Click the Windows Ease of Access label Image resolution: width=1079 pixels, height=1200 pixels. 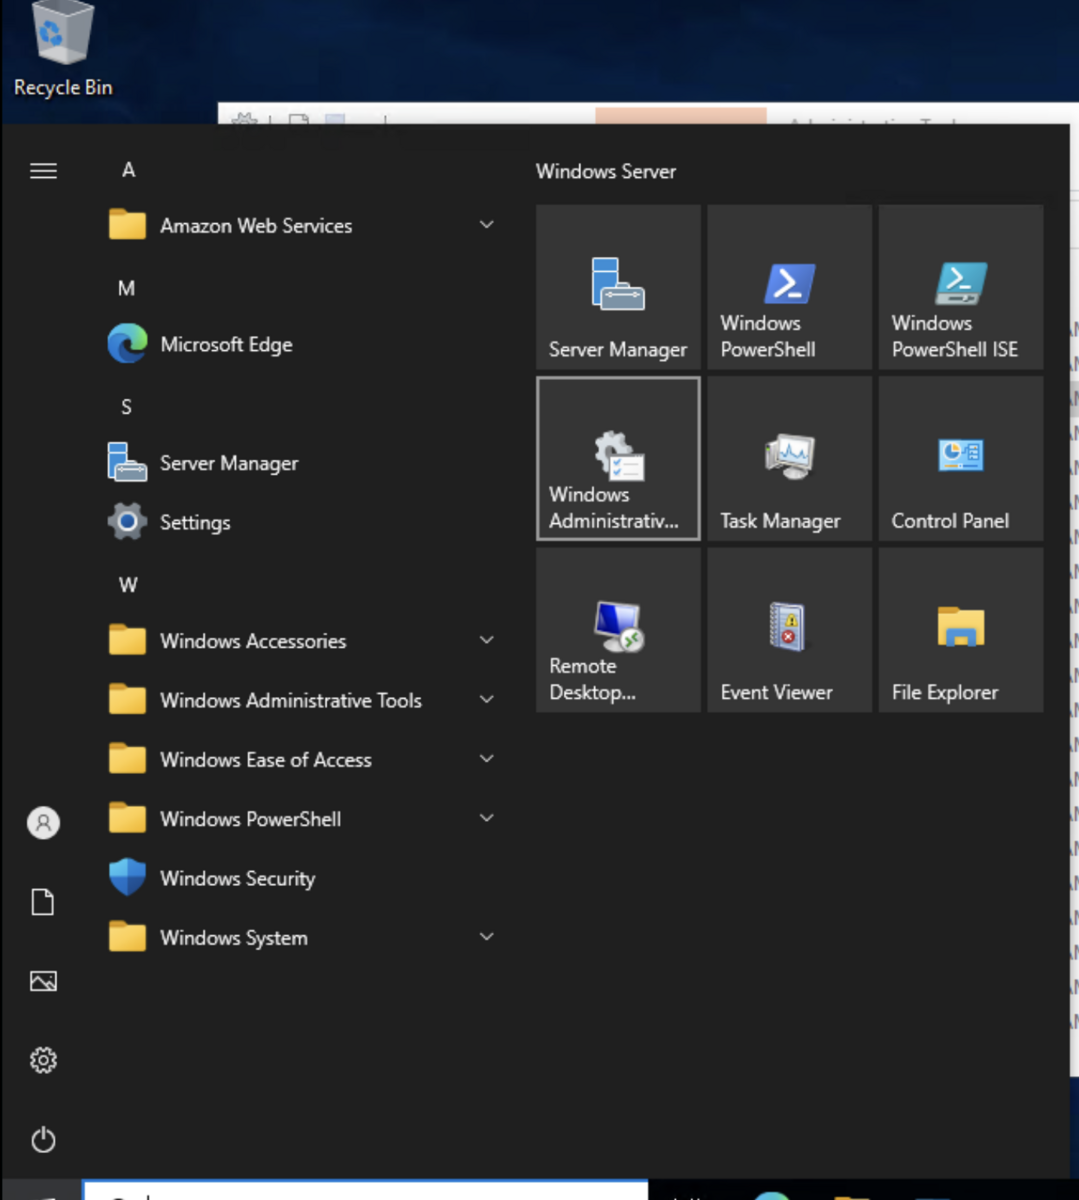pyautogui.click(x=266, y=760)
